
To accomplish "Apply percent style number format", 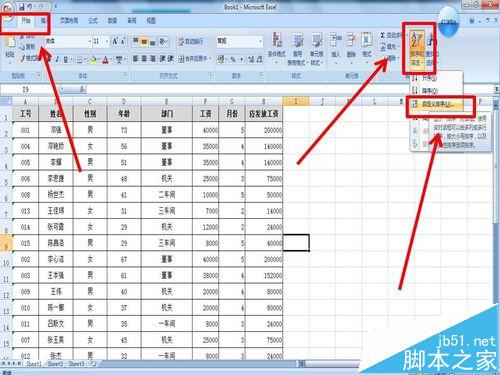I will coord(233,59).
